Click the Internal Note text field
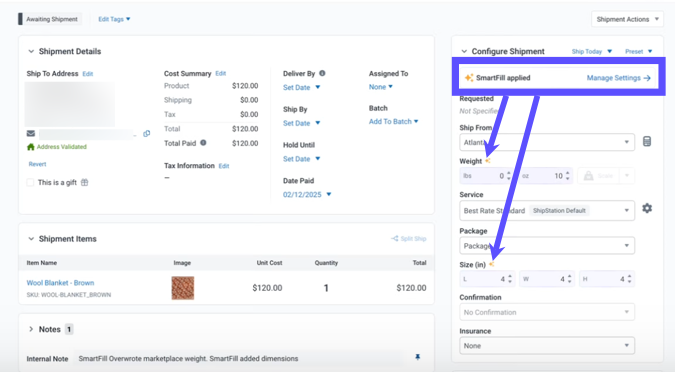The image size is (675, 372). 239,359
